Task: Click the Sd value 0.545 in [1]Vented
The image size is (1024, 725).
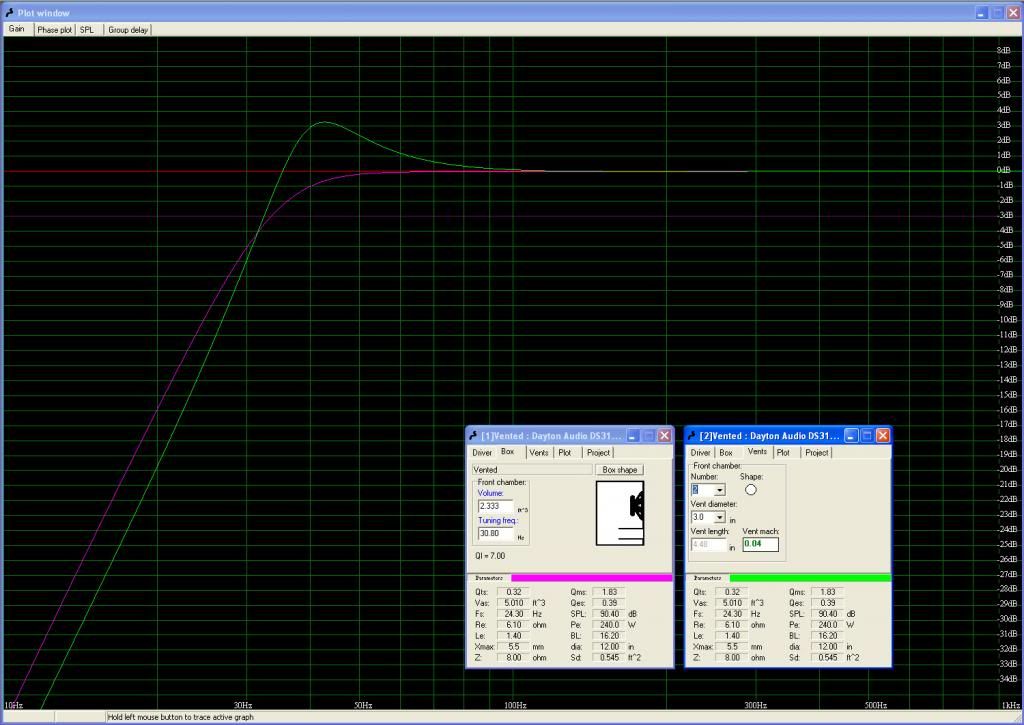Action: pos(609,658)
